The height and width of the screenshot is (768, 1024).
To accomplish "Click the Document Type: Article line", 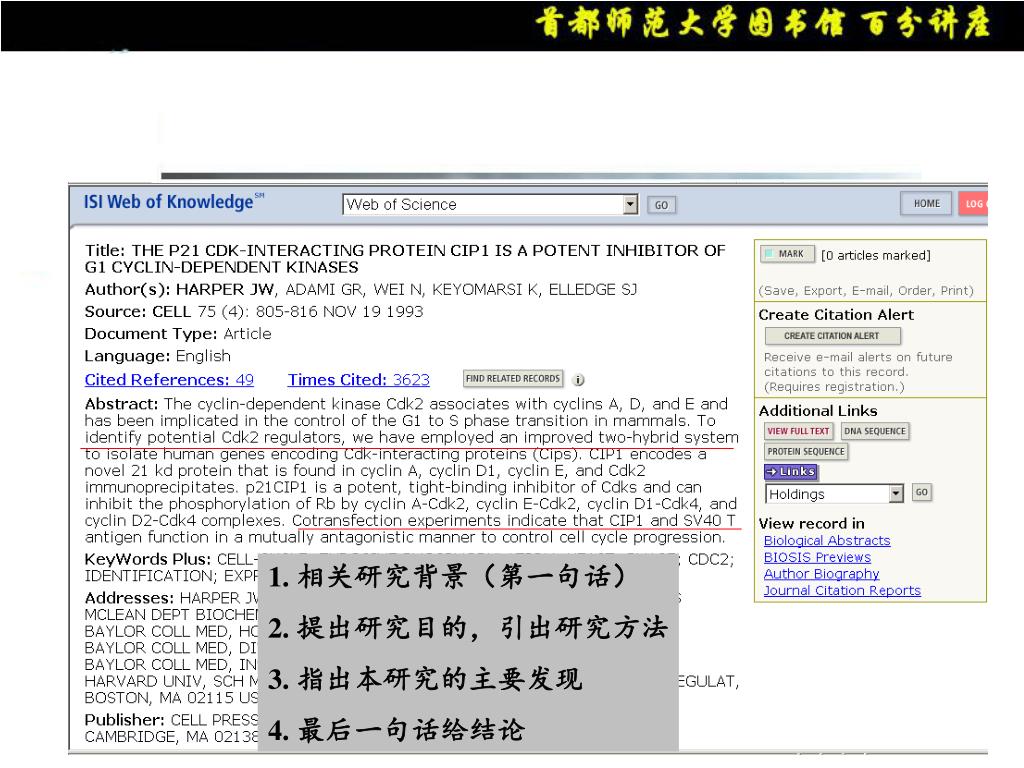I will pyautogui.click(x=178, y=334).
